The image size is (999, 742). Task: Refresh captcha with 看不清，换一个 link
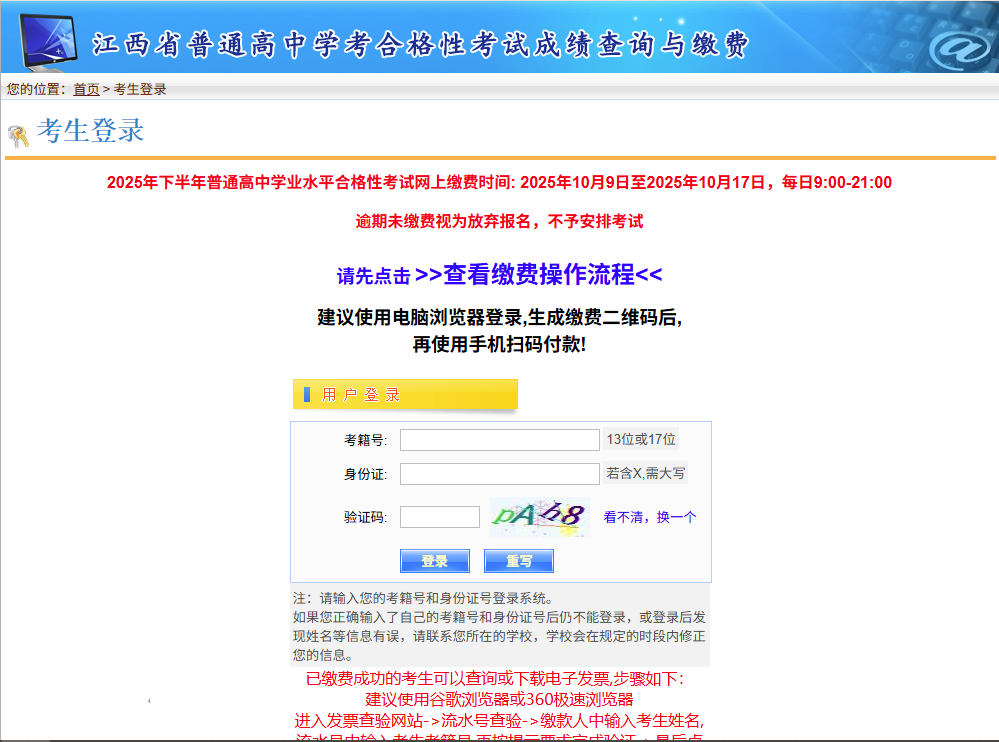649,517
